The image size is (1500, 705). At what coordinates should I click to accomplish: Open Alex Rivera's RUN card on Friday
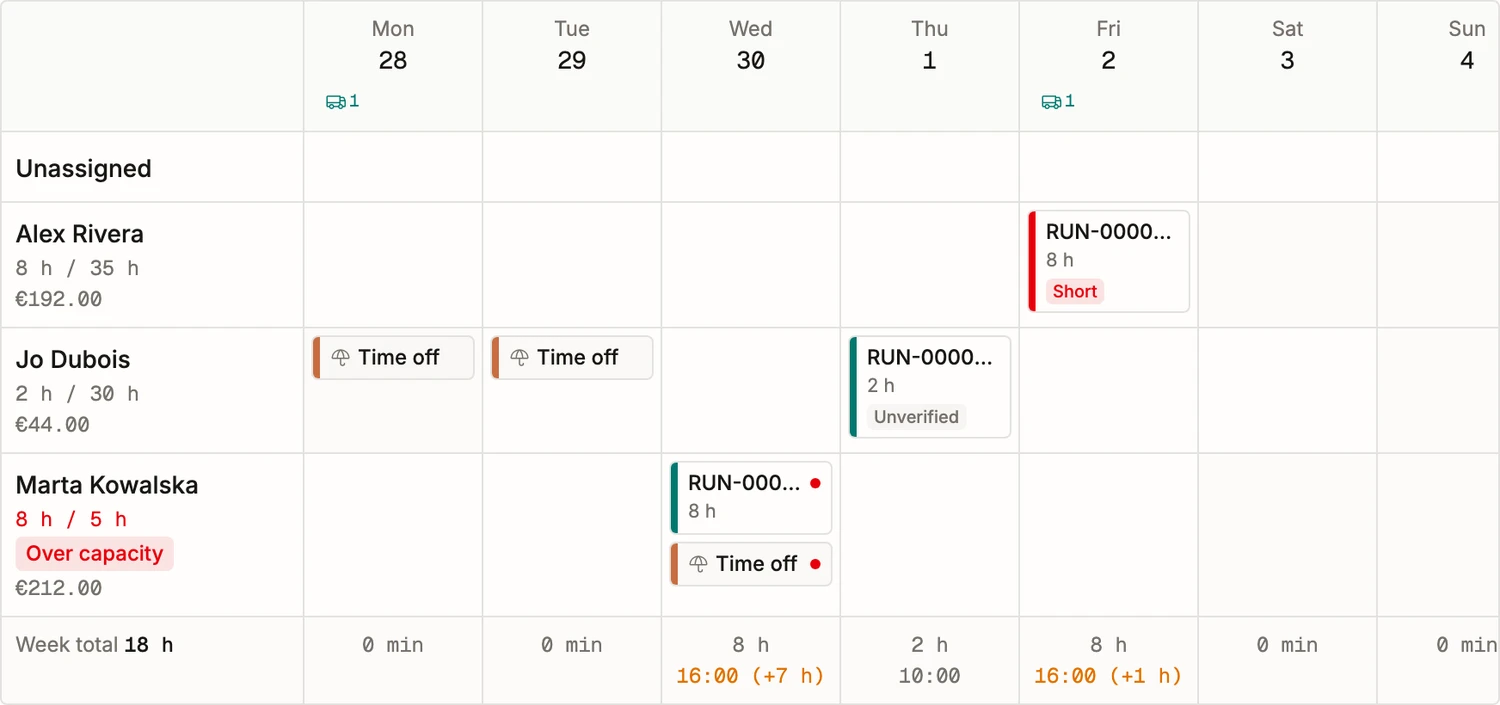pyautogui.click(x=1109, y=261)
